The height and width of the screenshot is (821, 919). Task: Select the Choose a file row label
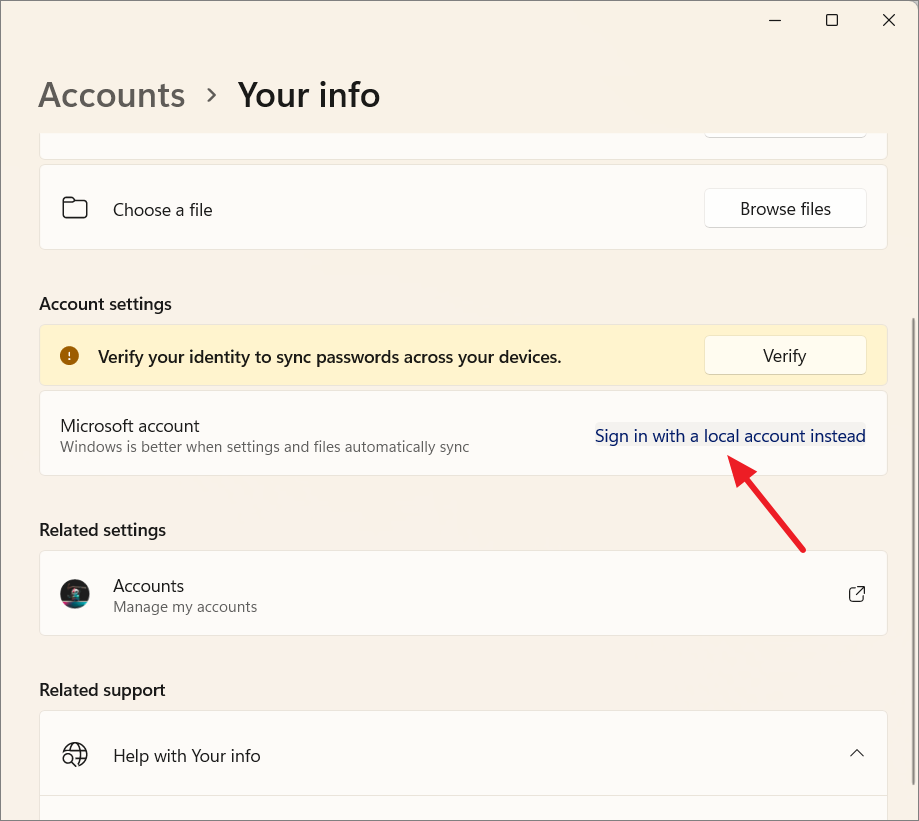click(x=163, y=210)
